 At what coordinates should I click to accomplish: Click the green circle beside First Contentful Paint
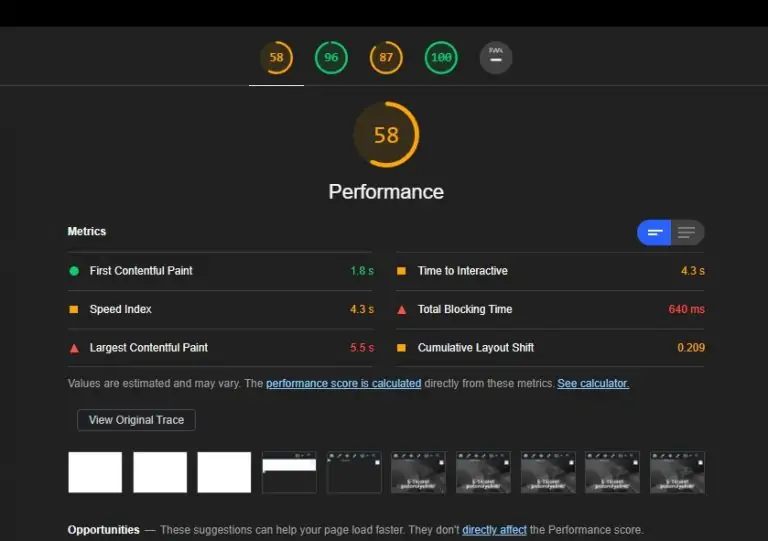[x=74, y=271]
